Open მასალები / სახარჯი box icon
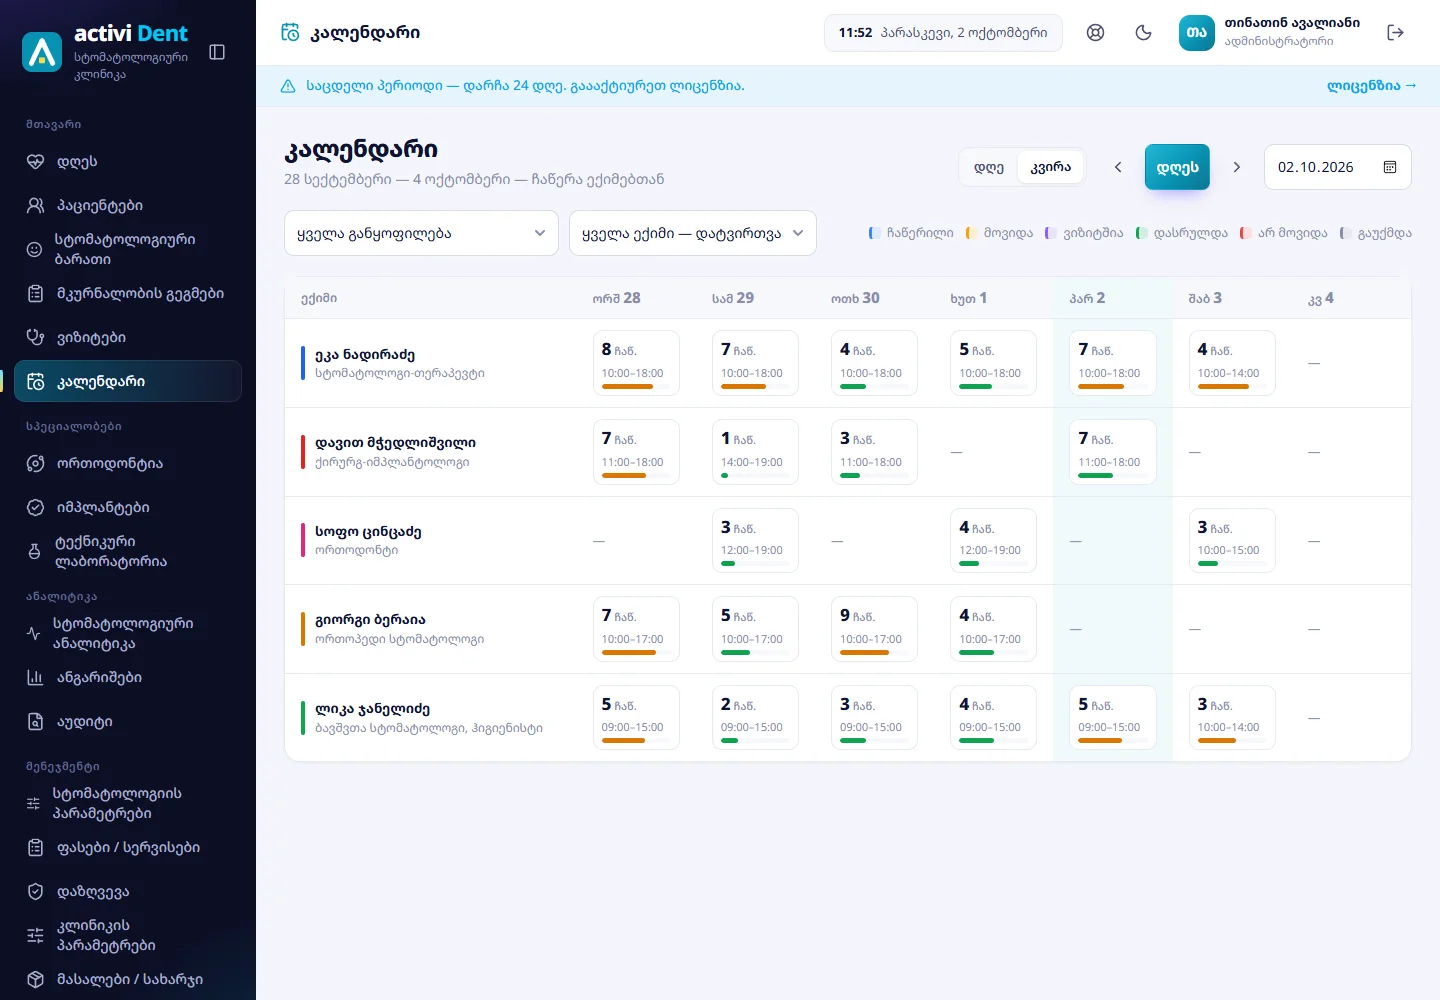The width and height of the screenshot is (1440, 1000). 35,979
